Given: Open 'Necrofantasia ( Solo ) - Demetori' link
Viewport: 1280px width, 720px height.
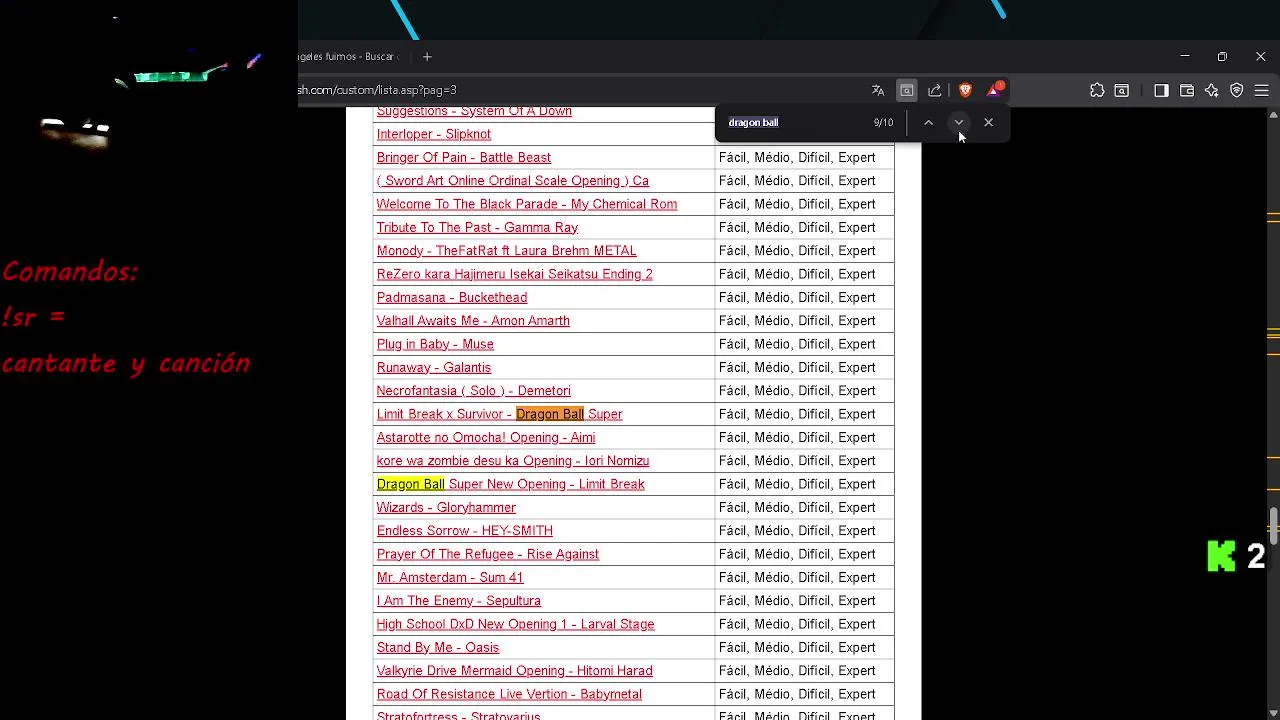Looking at the screenshot, I should (x=474, y=391).
